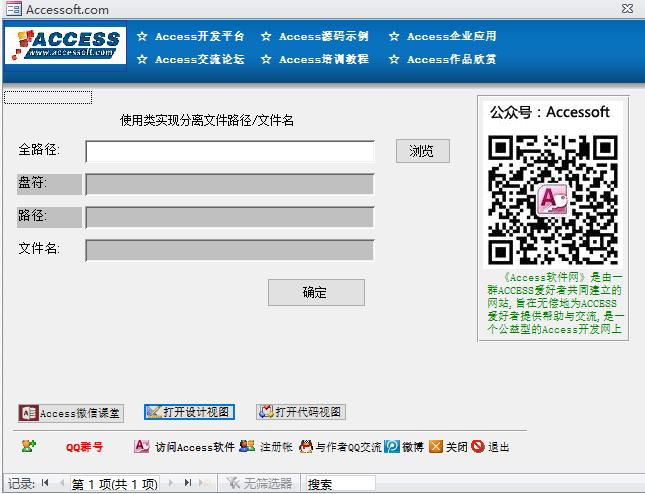The width and height of the screenshot is (645, 494).
Task: Click star icon beside Access作品欣赏
Action: (394, 59)
